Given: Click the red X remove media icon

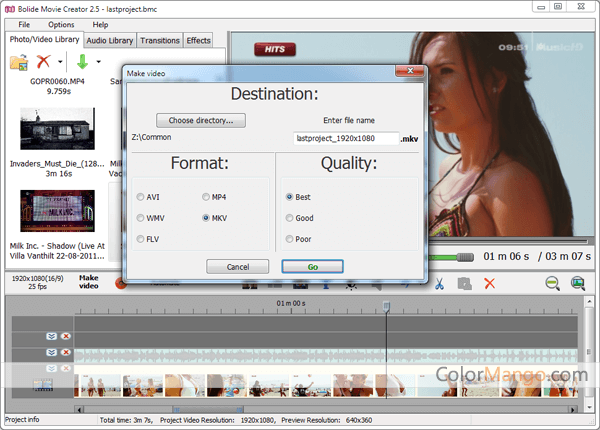Looking at the screenshot, I should click(x=43, y=62).
